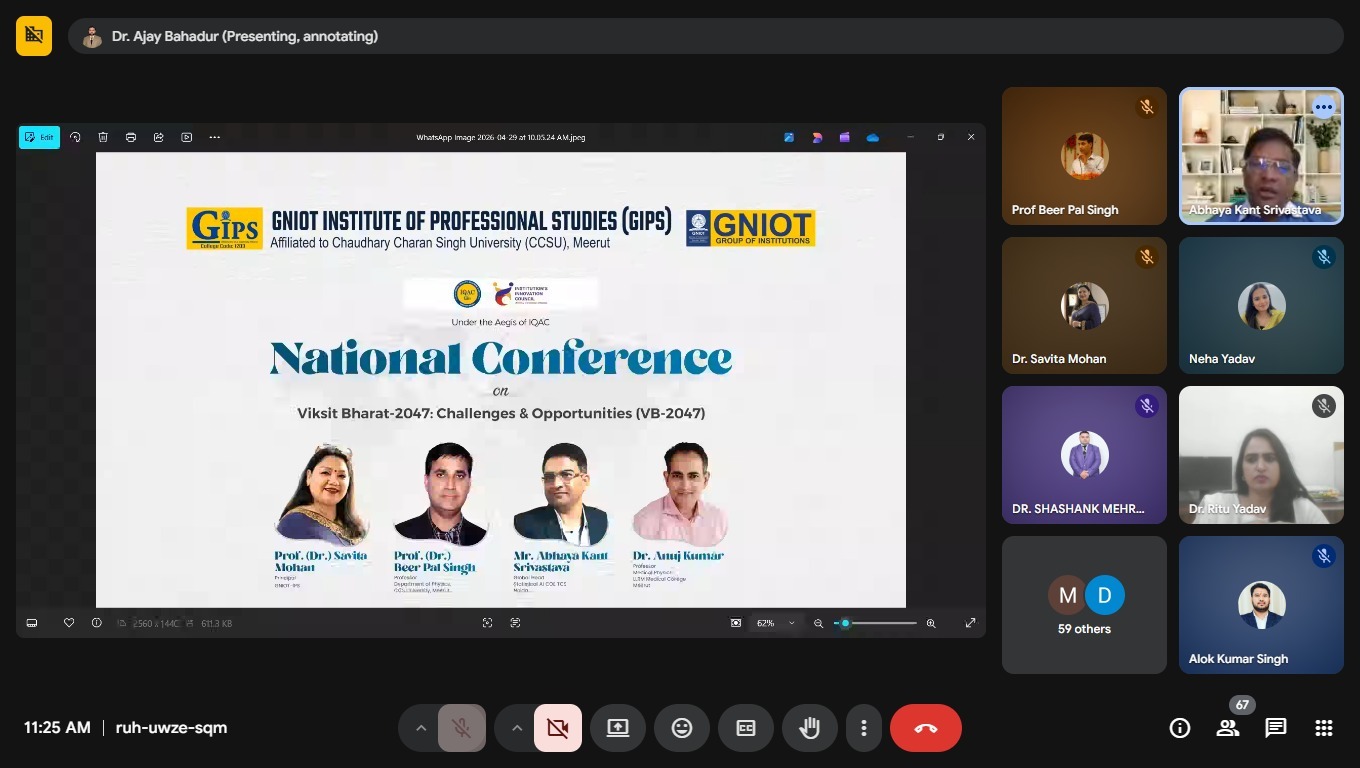Open the in-call chat panel

click(x=1276, y=728)
